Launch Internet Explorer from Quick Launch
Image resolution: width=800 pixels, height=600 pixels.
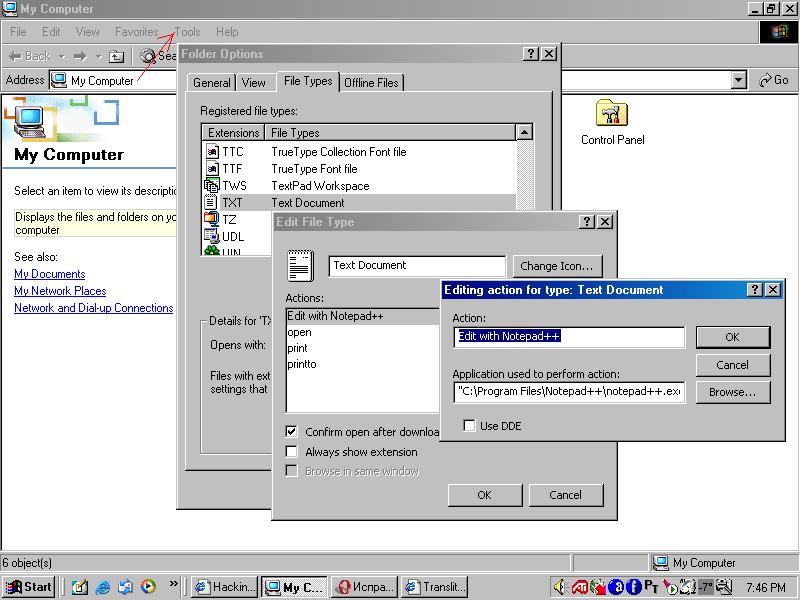click(x=103, y=587)
